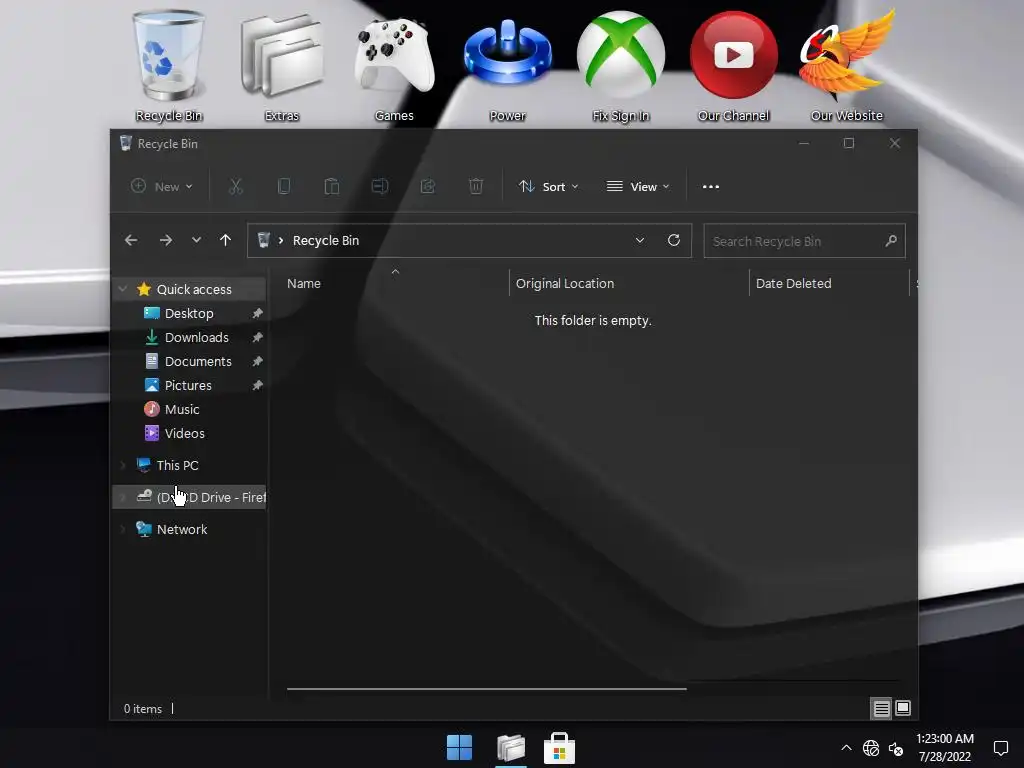Click the Paste clipboard toolbar icon
This screenshot has height=768, width=1024.
click(332, 187)
